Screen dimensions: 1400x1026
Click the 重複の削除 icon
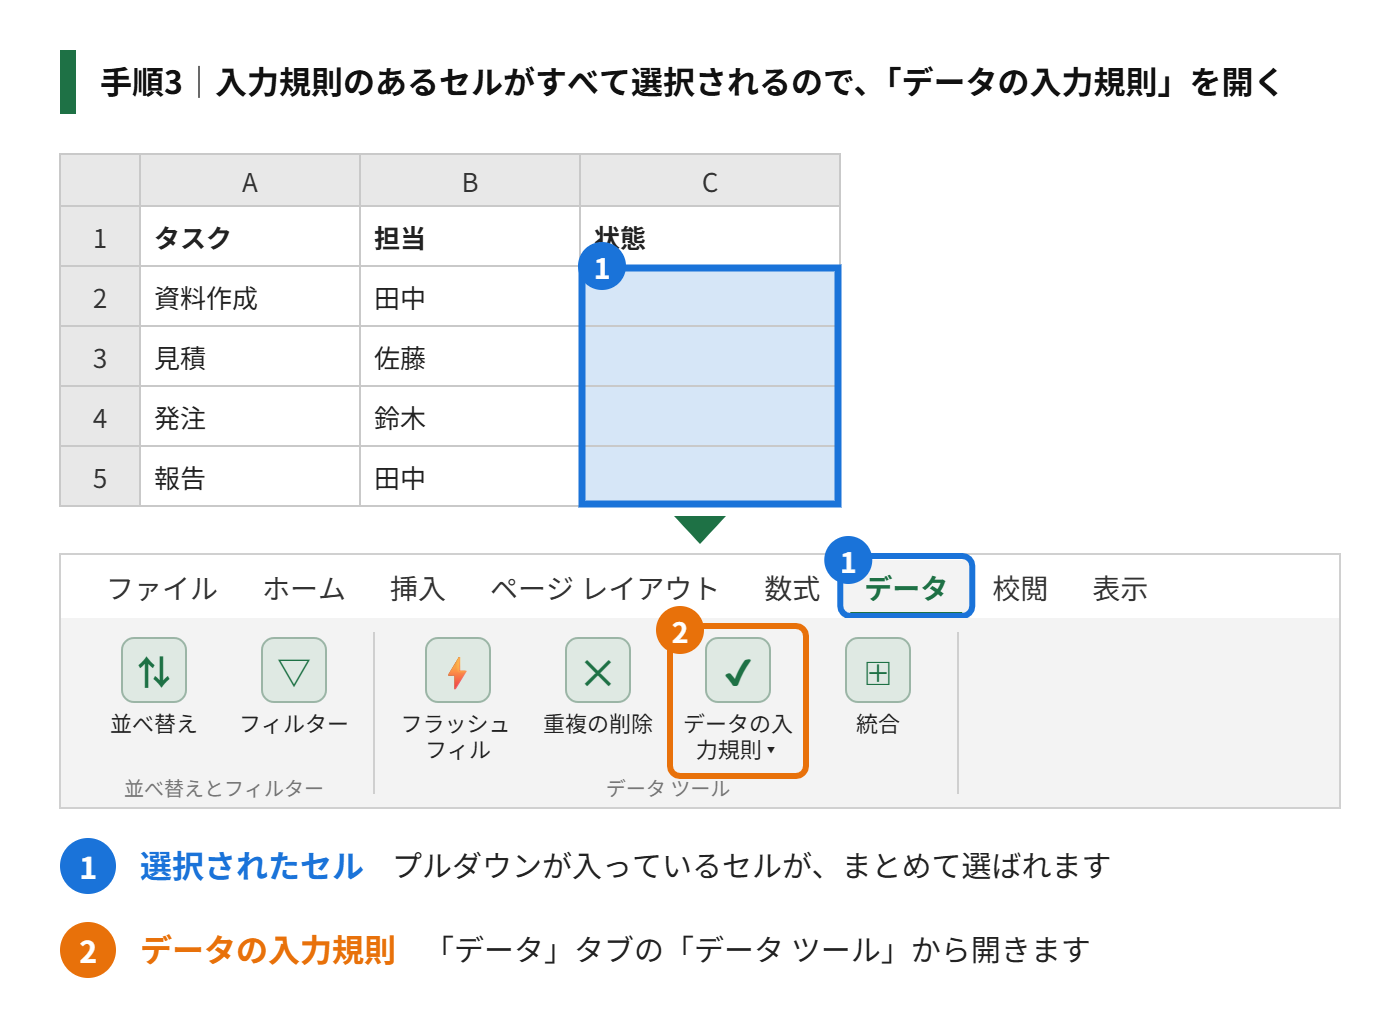click(598, 670)
